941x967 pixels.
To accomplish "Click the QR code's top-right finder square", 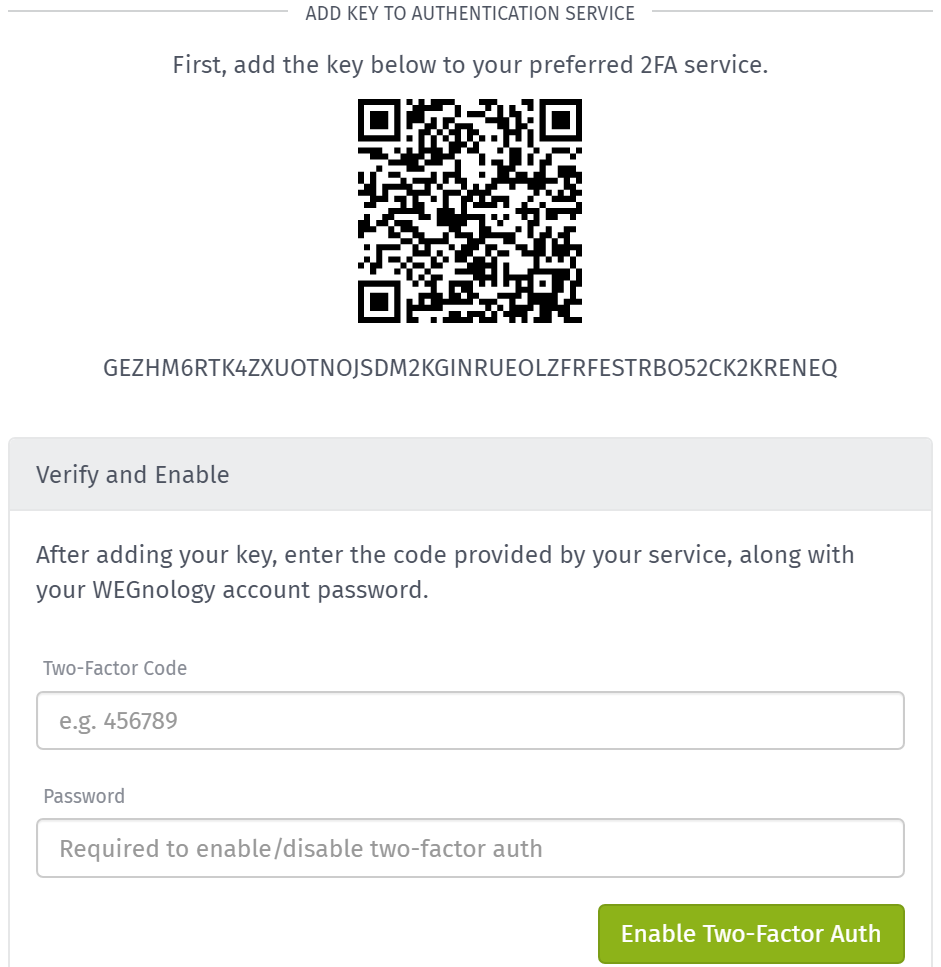I will pyautogui.click(x=562, y=119).
